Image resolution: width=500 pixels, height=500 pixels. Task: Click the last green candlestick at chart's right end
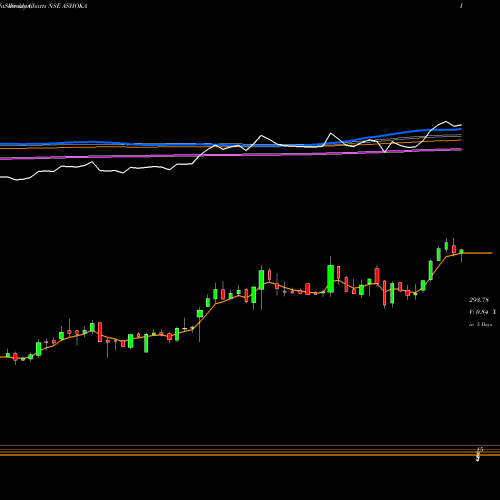(461, 252)
